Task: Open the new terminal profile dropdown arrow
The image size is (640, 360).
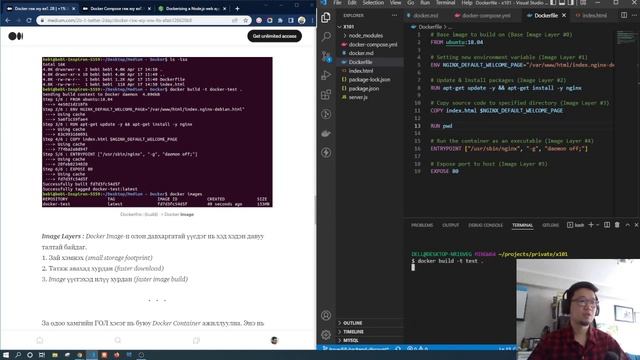Action: (598, 225)
